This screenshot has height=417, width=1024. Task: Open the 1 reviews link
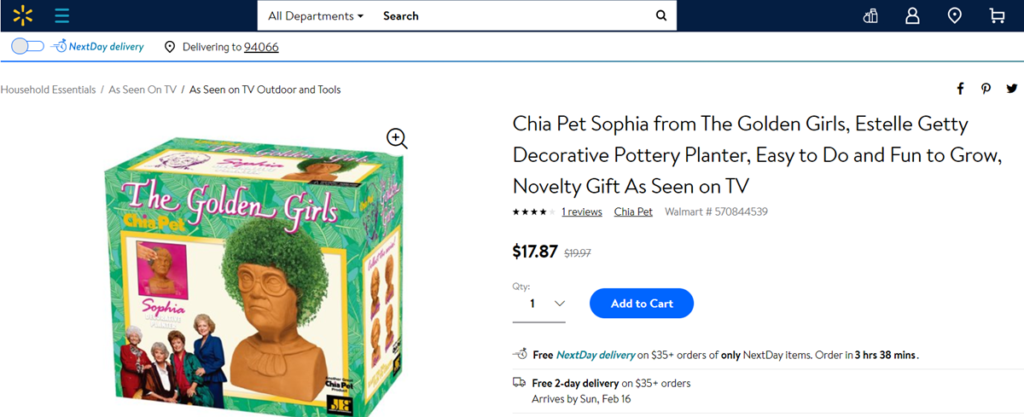581,212
